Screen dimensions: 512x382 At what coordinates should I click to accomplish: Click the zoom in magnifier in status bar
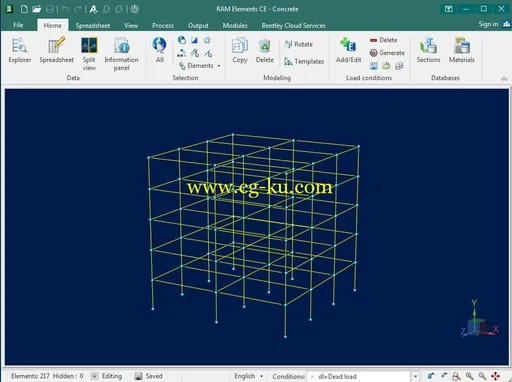coord(469,376)
